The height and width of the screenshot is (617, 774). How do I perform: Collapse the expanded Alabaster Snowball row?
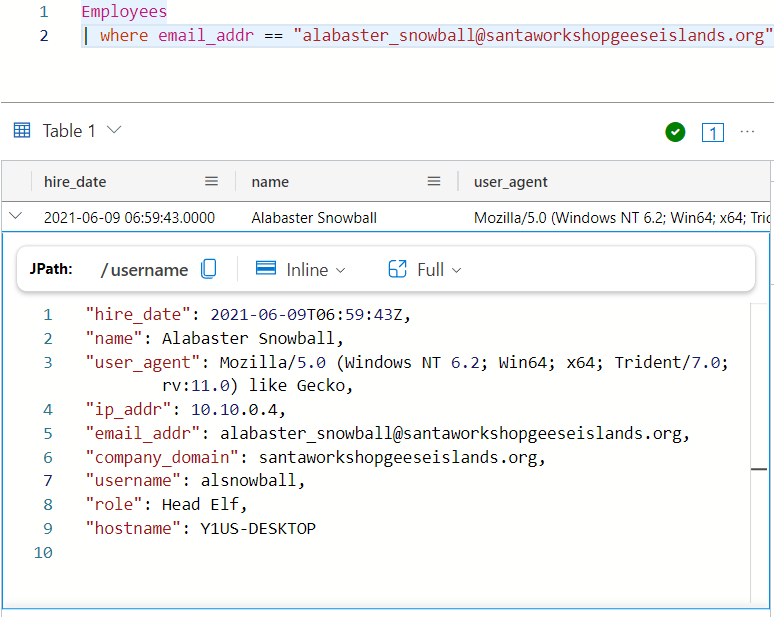click(x=15, y=216)
